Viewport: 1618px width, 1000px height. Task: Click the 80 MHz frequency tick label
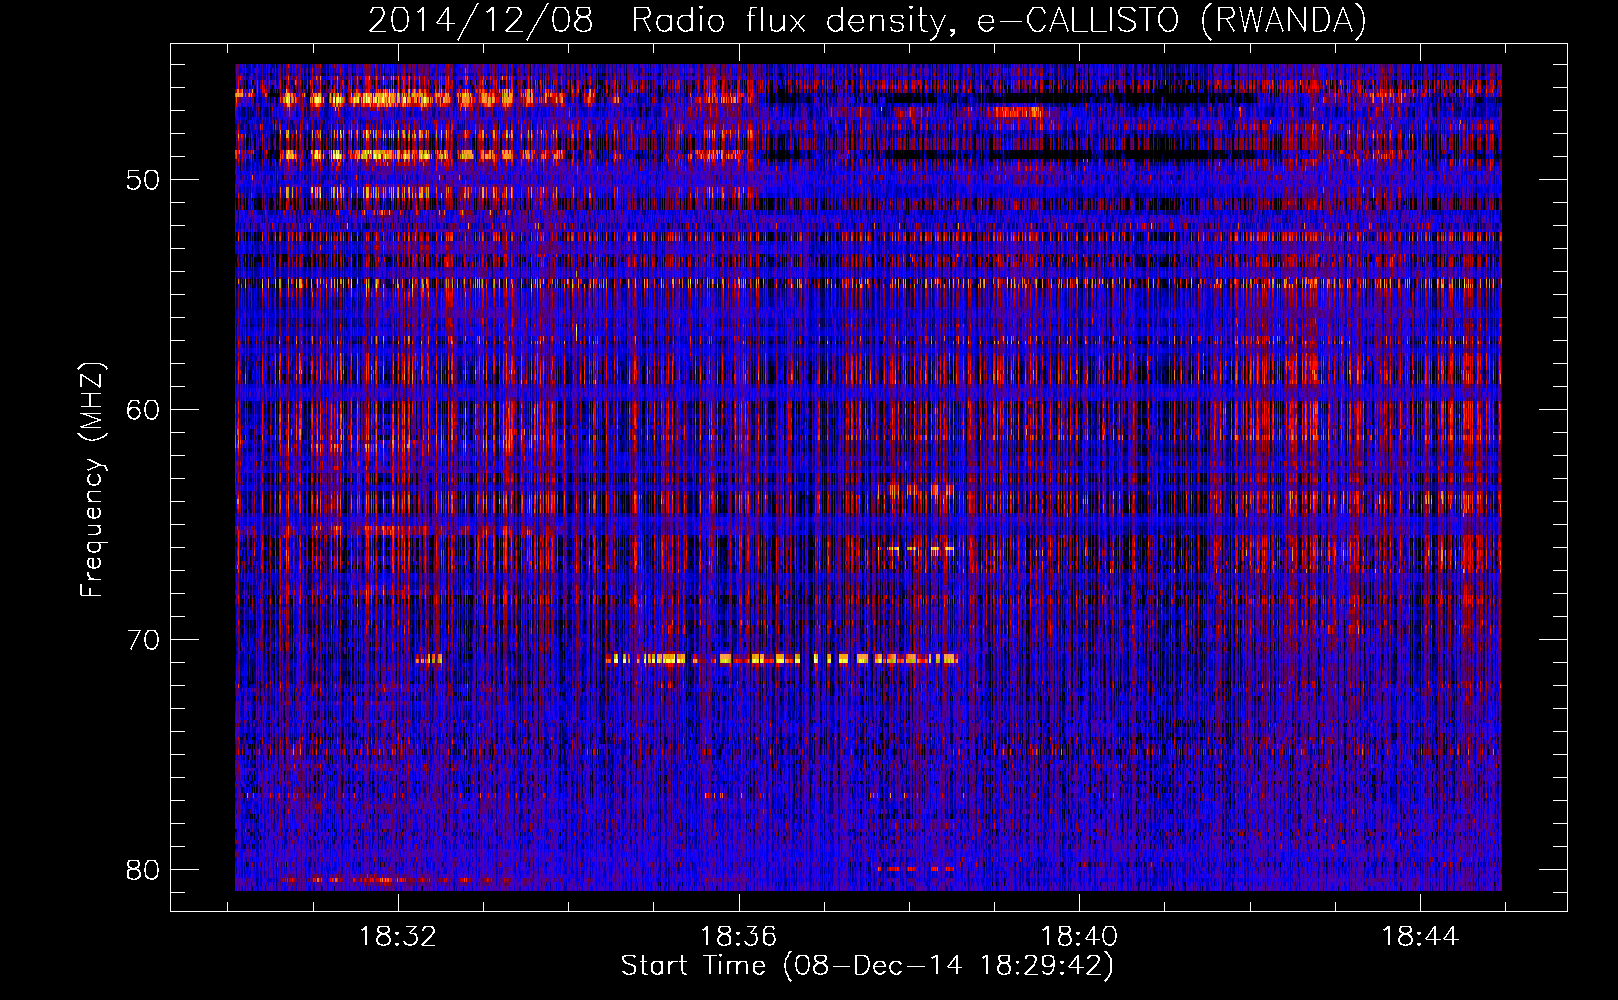[x=143, y=870]
